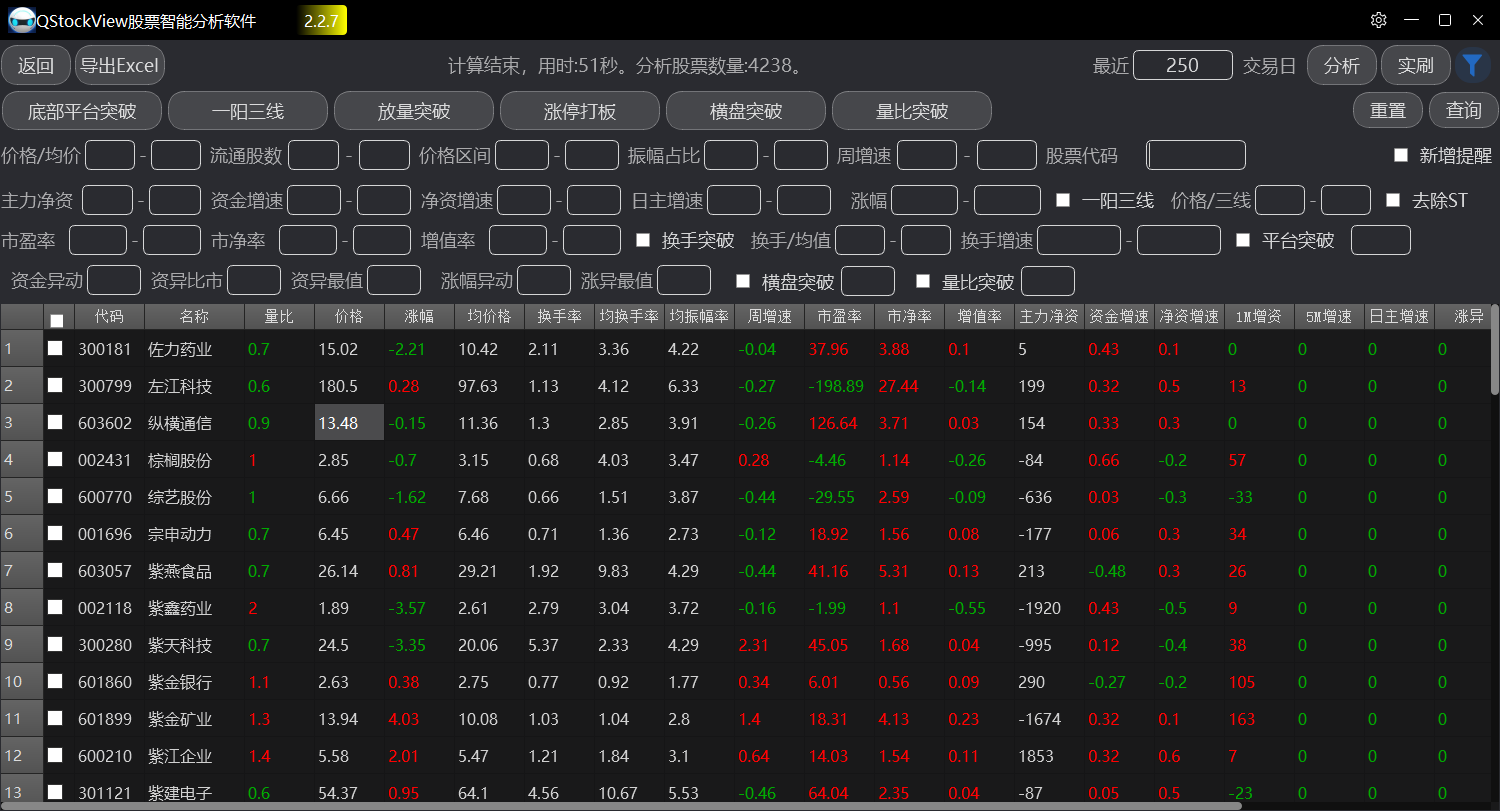The width and height of the screenshot is (1500, 811).
Task: Toggle the 横盘突破 filter checkbox
Action: click(743, 281)
